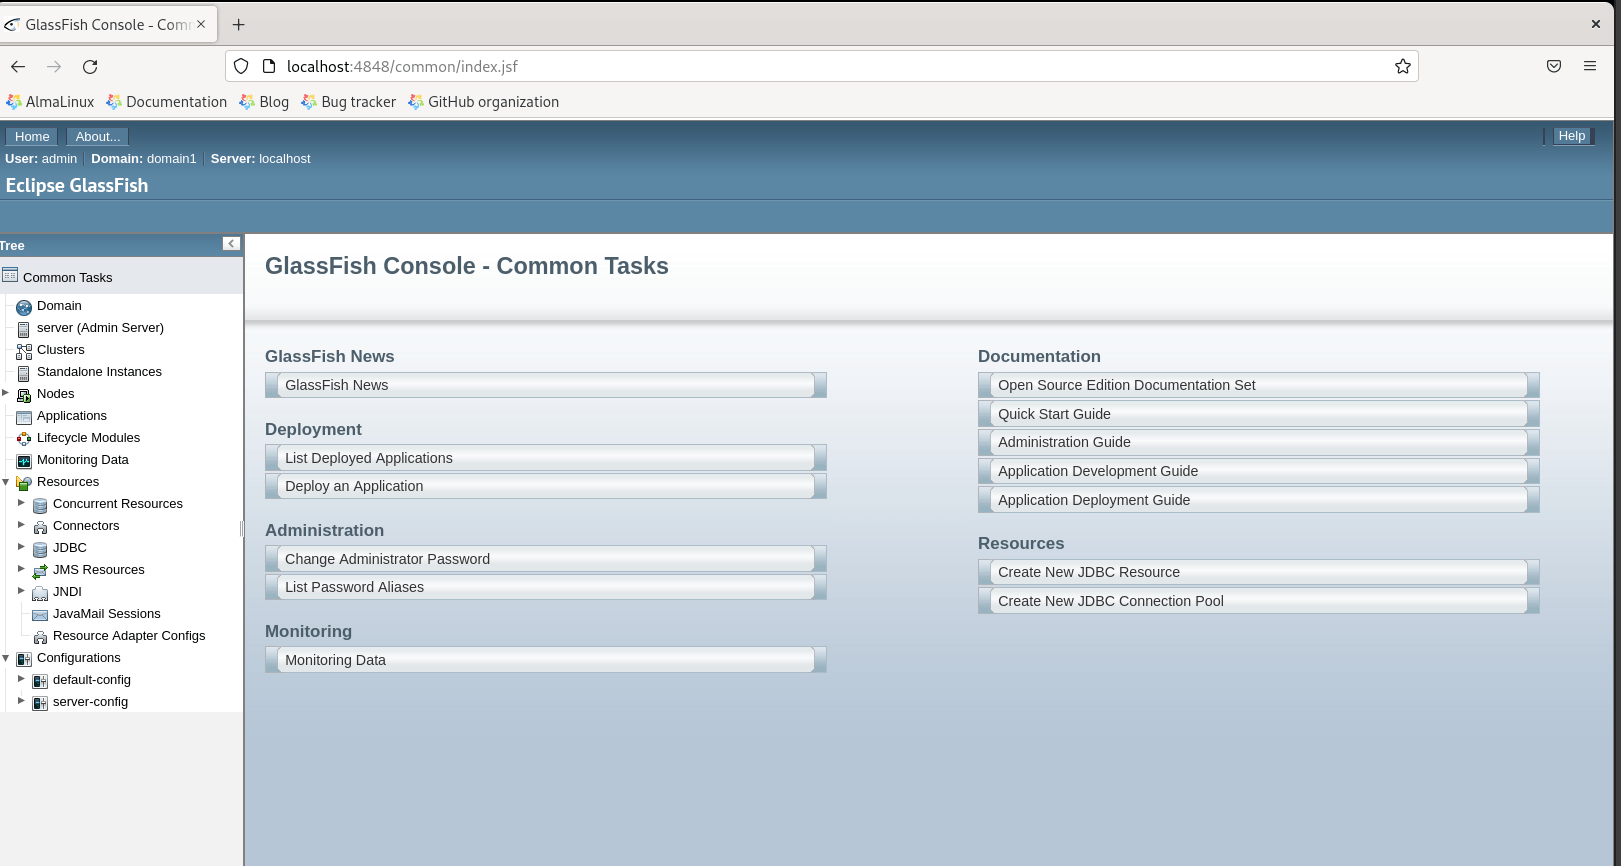The height and width of the screenshot is (866, 1621).
Task: Collapse the Tree panel with arrow button
Action: coord(231,244)
